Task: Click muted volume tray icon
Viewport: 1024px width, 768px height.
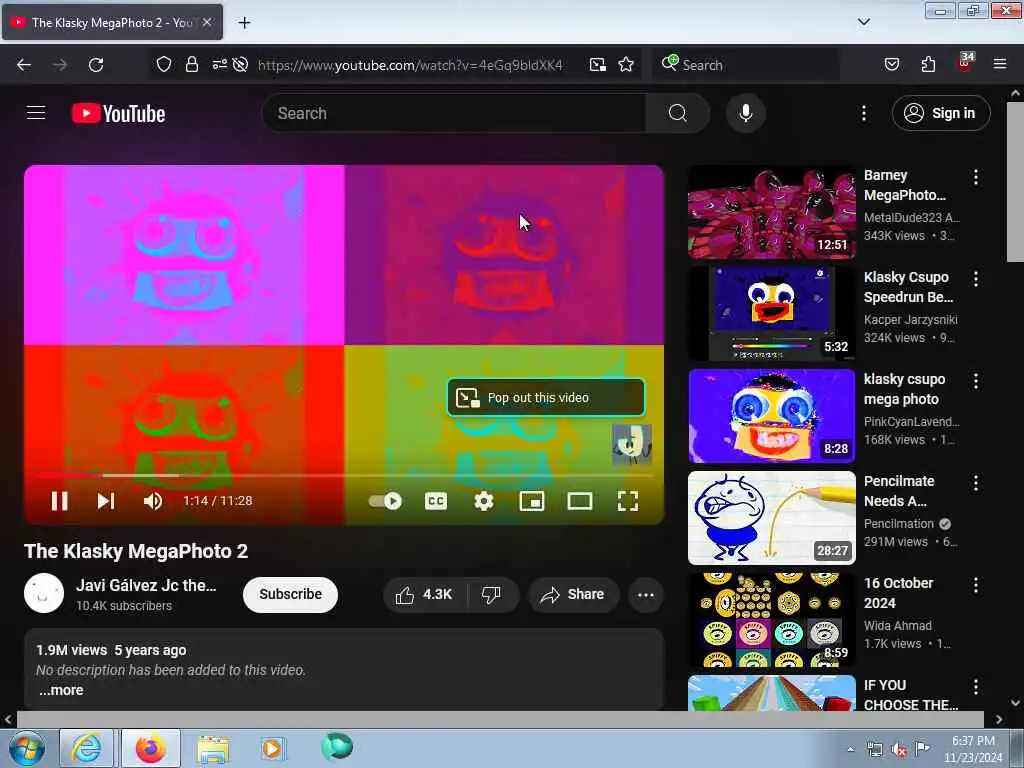Action: click(x=899, y=750)
